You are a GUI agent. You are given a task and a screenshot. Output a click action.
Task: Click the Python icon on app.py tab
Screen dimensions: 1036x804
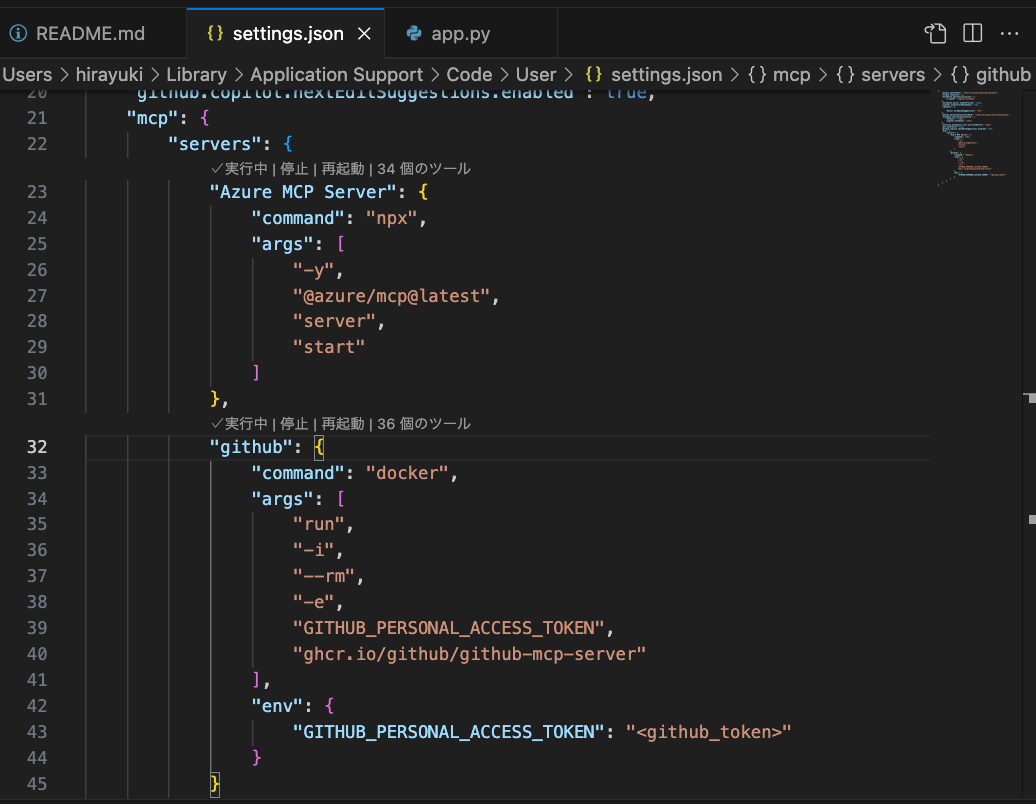point(414,34)
